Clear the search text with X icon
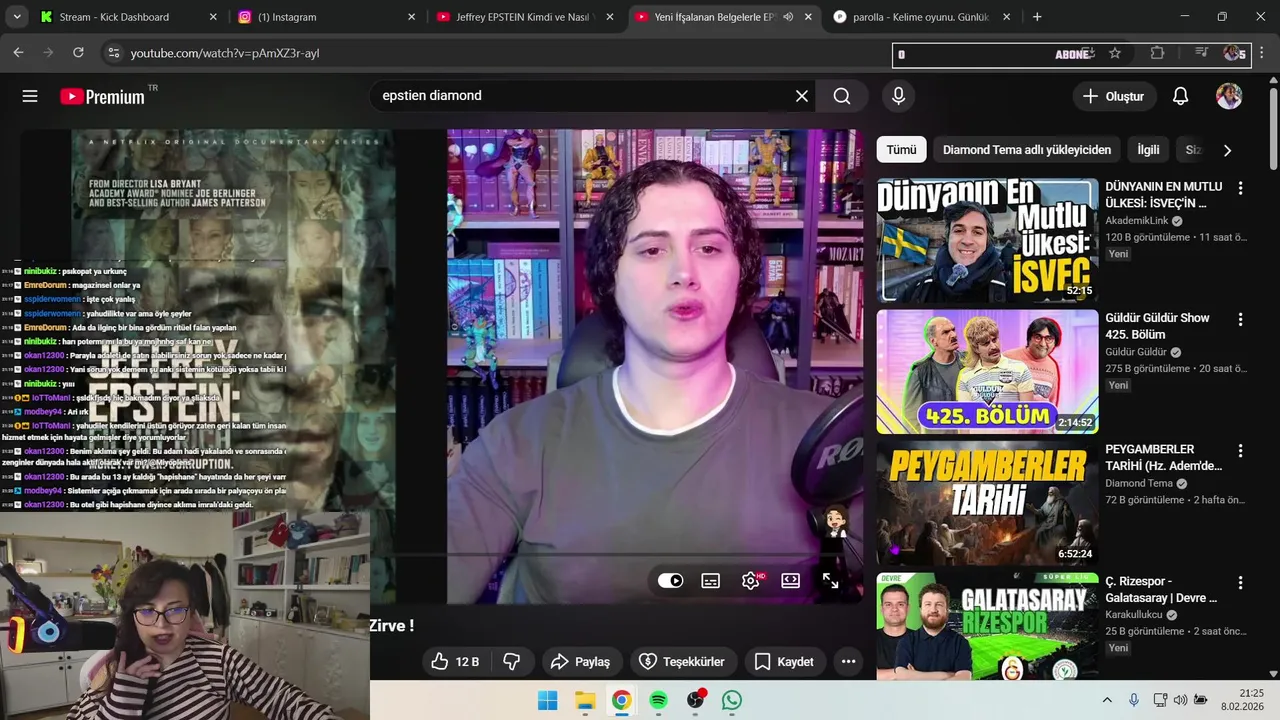 [802, 96]
